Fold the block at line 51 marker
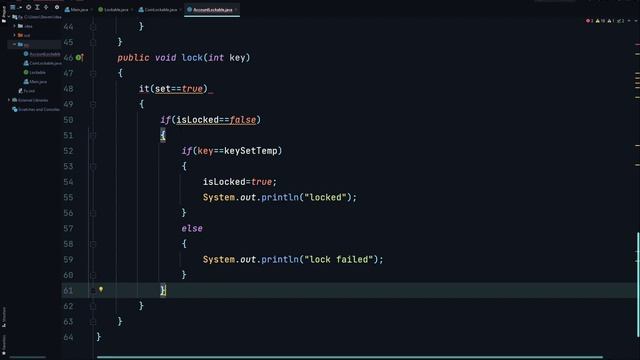 click(x=93, y=136)
